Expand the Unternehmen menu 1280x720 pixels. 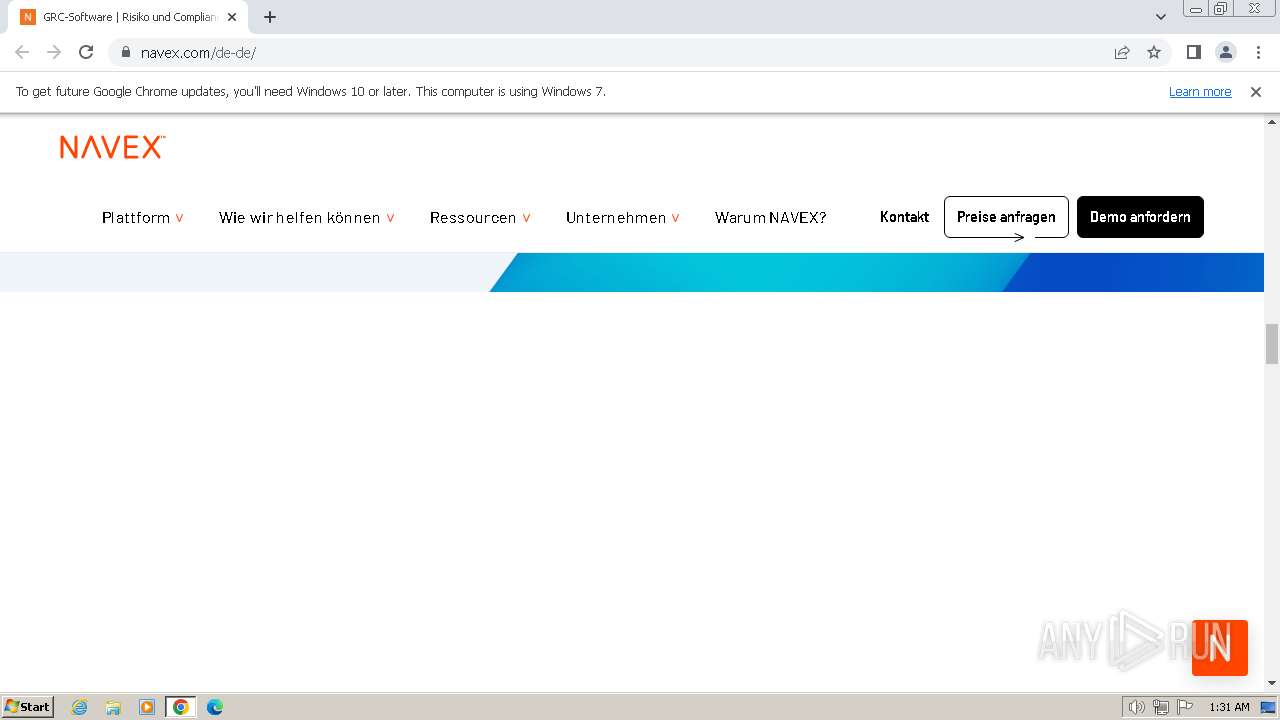[623, 217]
